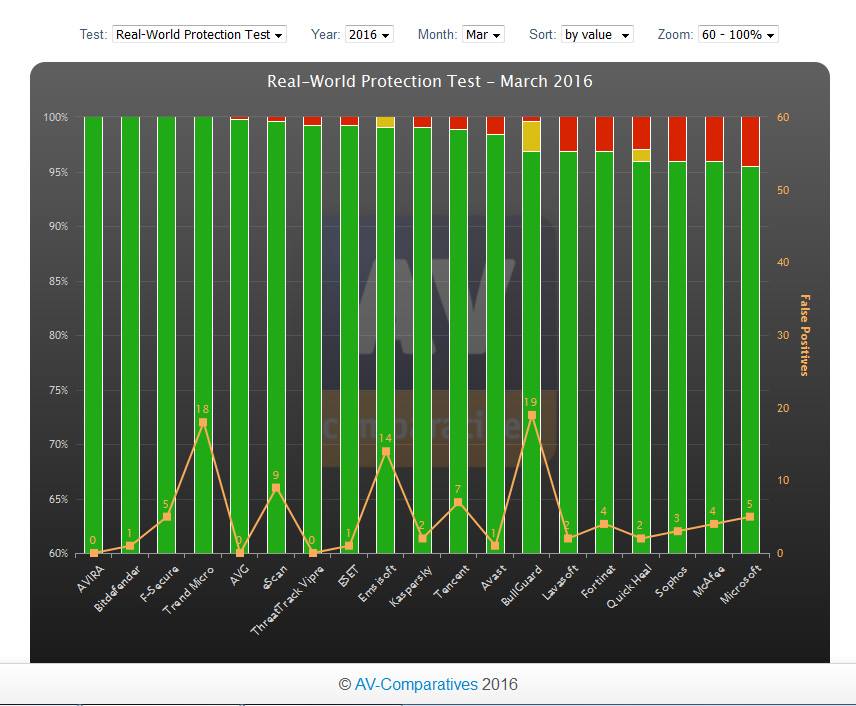Click the Microsoft label on the x-axis
This screenshot has height=706, width=856.
coord(740,585)
